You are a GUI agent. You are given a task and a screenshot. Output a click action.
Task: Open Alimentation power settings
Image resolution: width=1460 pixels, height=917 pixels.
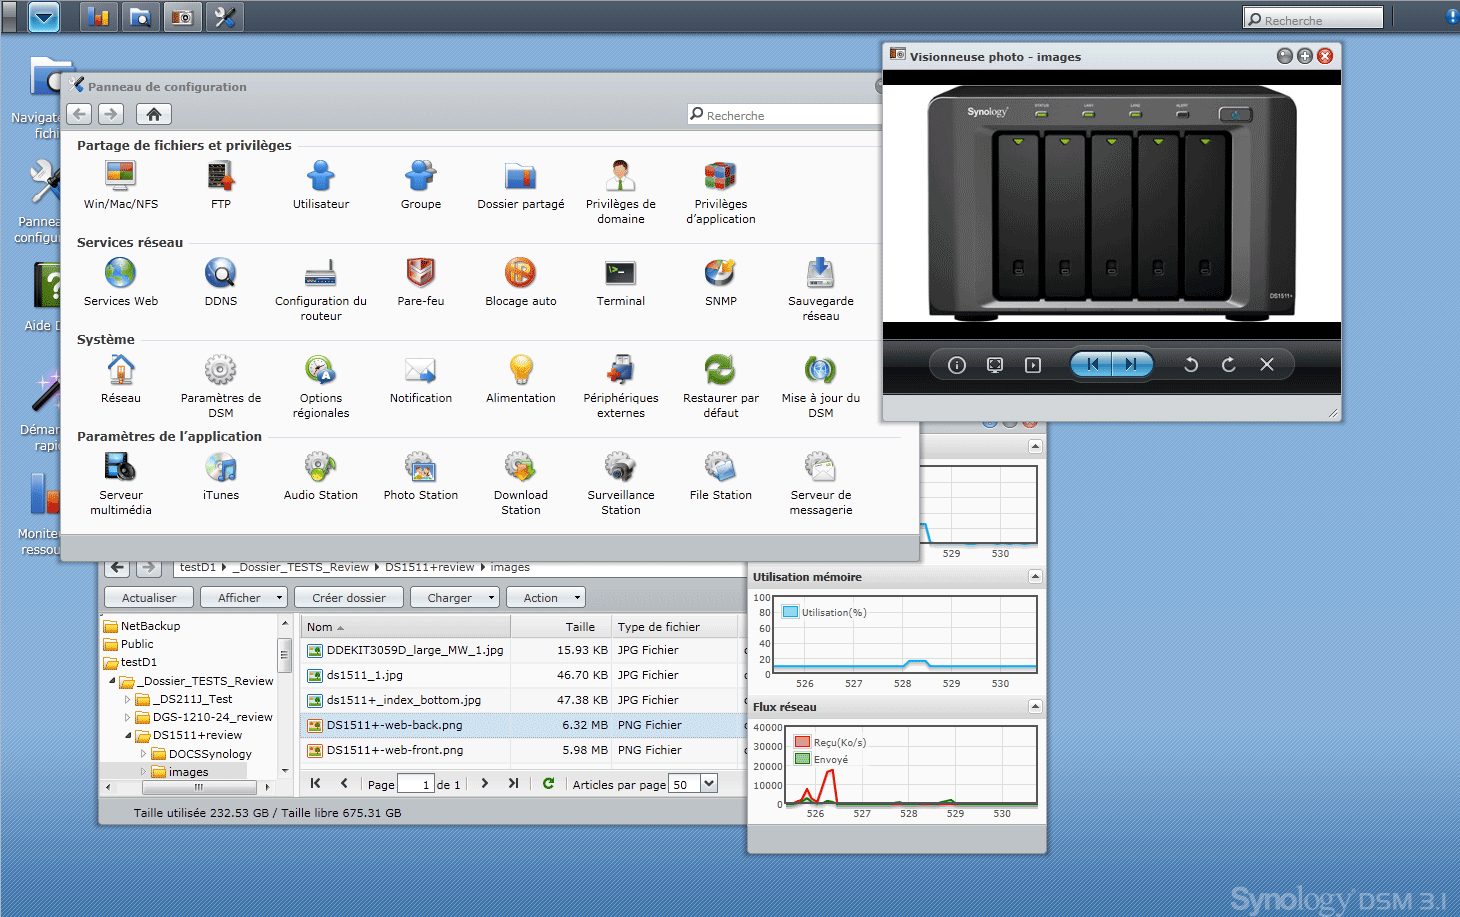click(x=520, y=370)
